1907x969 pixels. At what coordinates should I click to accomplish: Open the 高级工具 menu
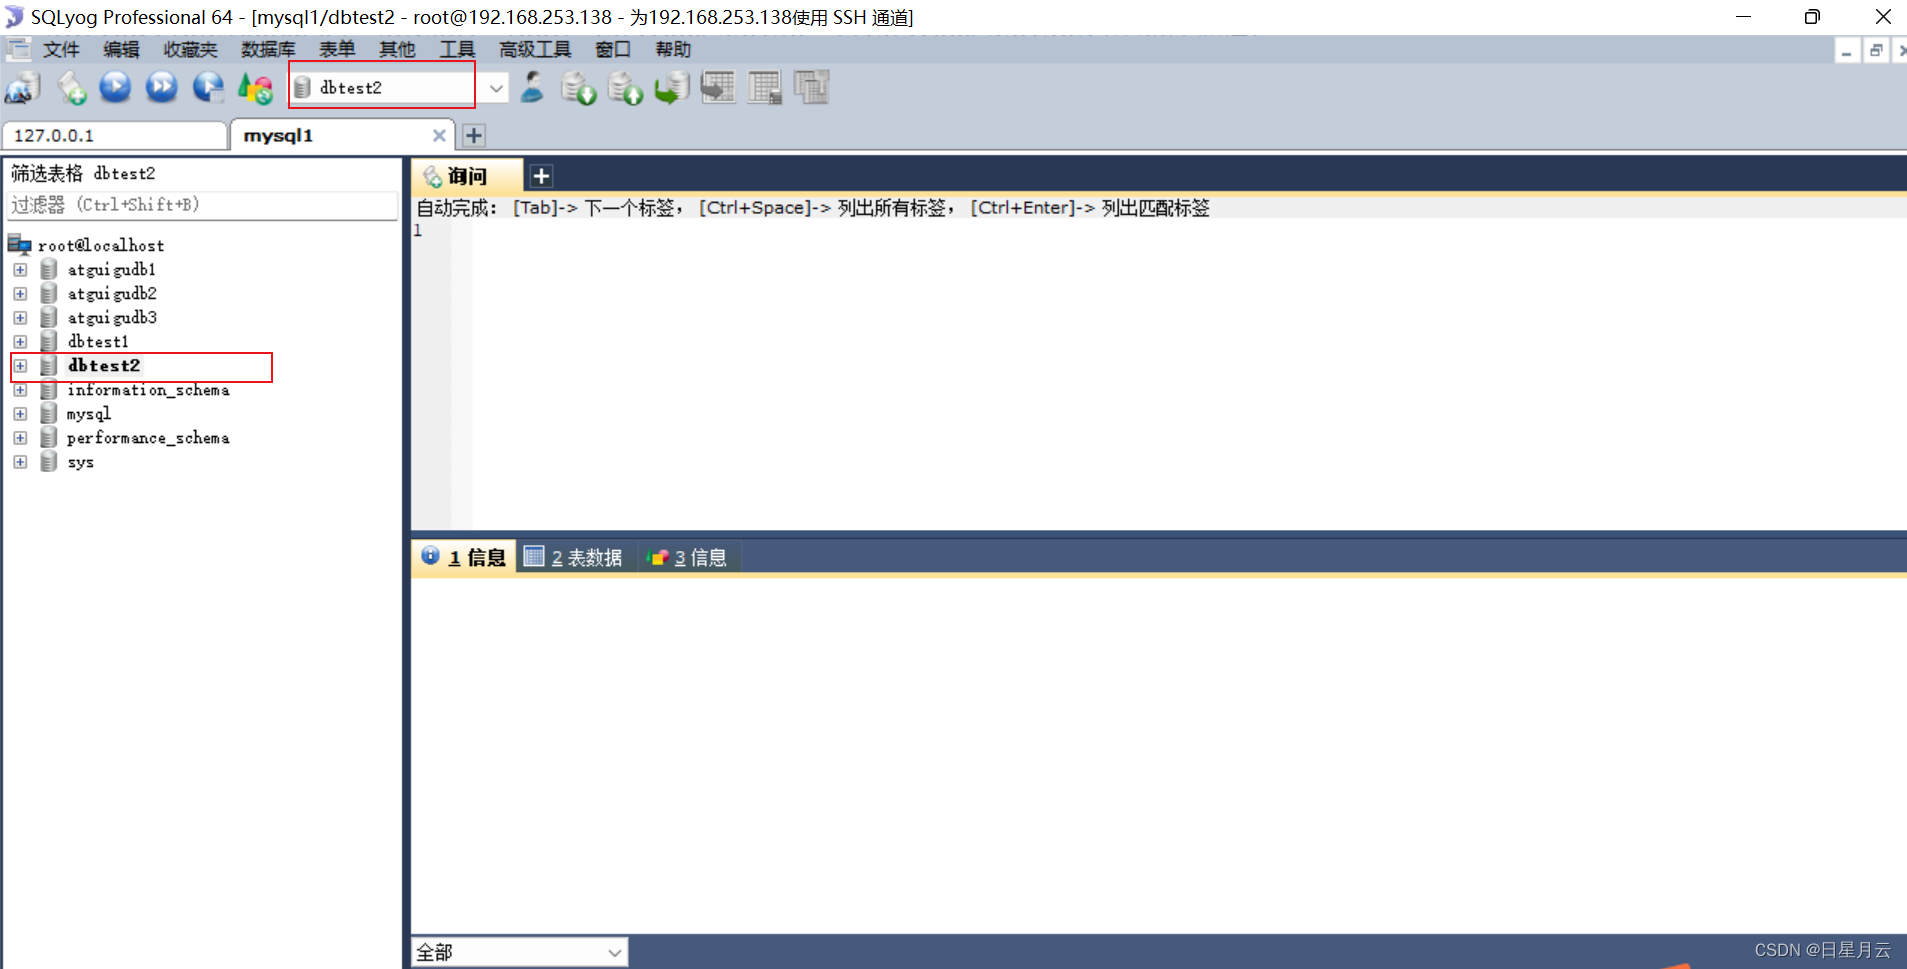coord(535,49)
